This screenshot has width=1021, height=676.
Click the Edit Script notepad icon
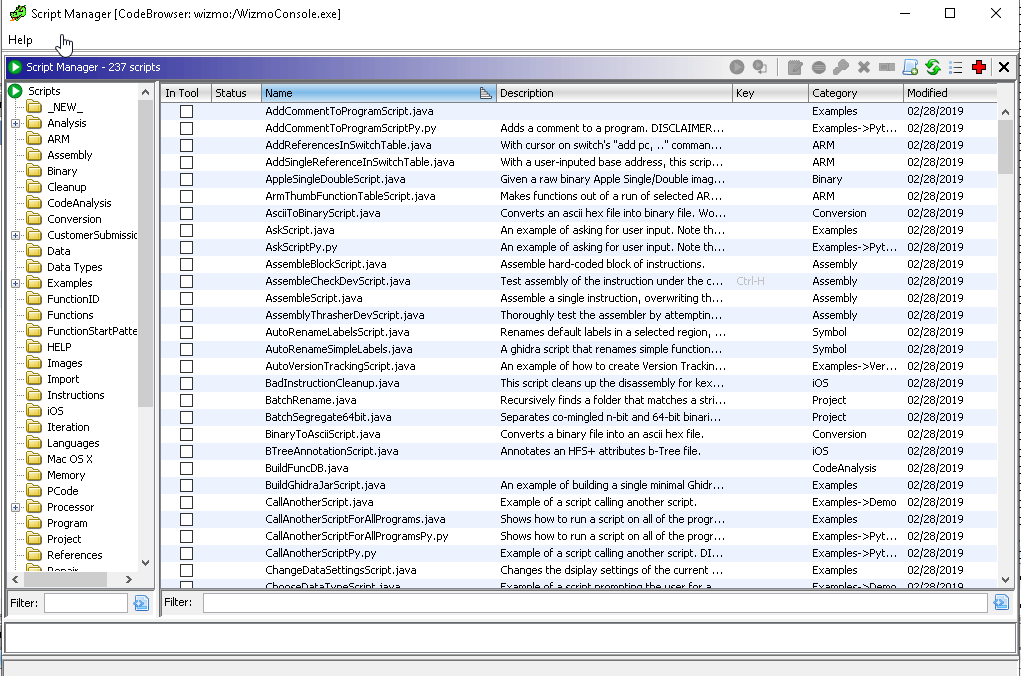point(794,67)
